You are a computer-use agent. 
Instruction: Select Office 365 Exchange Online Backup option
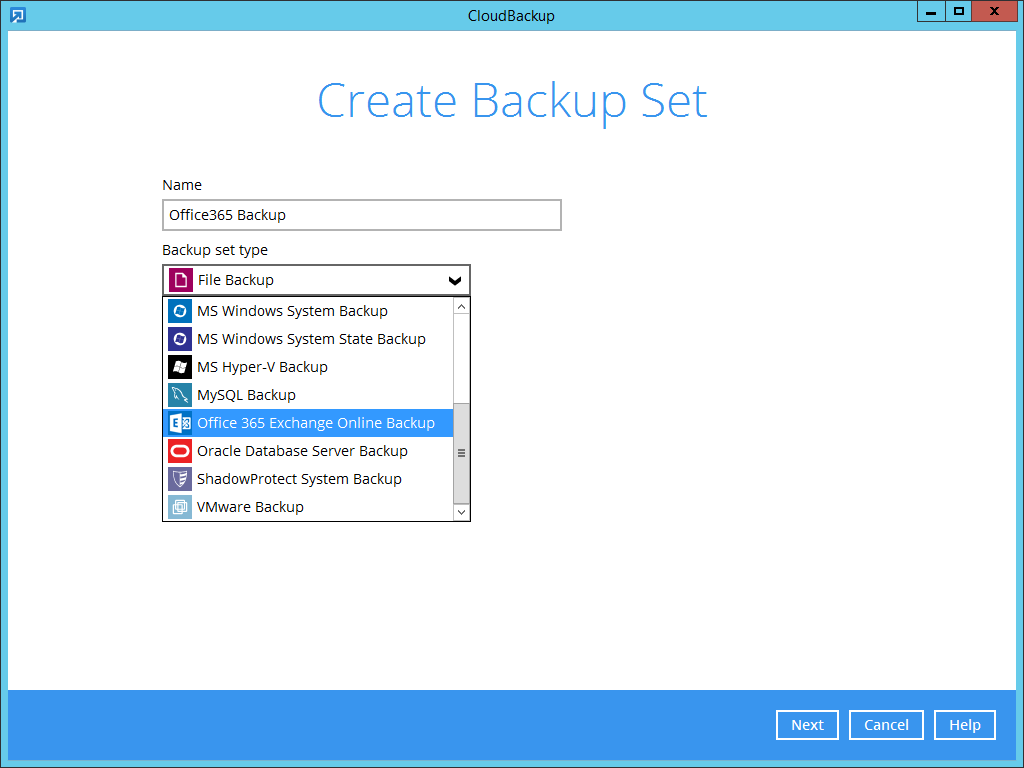coord(316,423)
